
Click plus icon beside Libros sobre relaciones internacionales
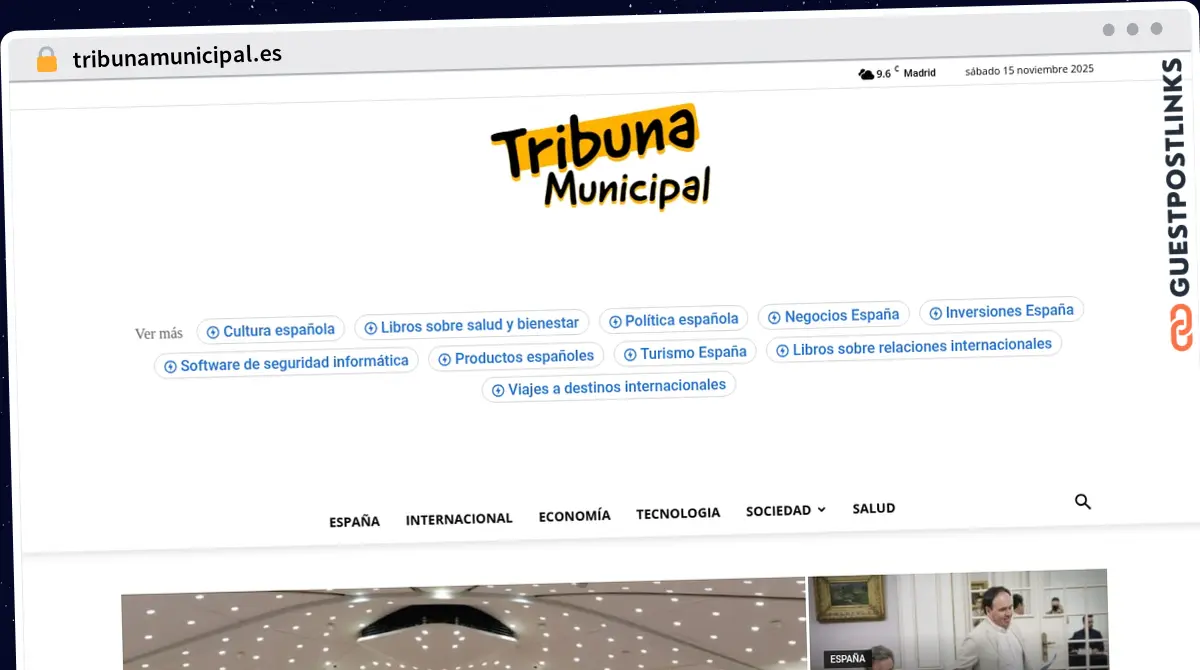782,351
